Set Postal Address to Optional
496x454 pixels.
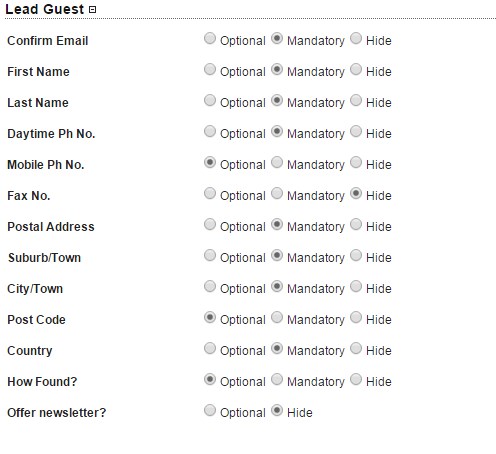tap(210, 224)
